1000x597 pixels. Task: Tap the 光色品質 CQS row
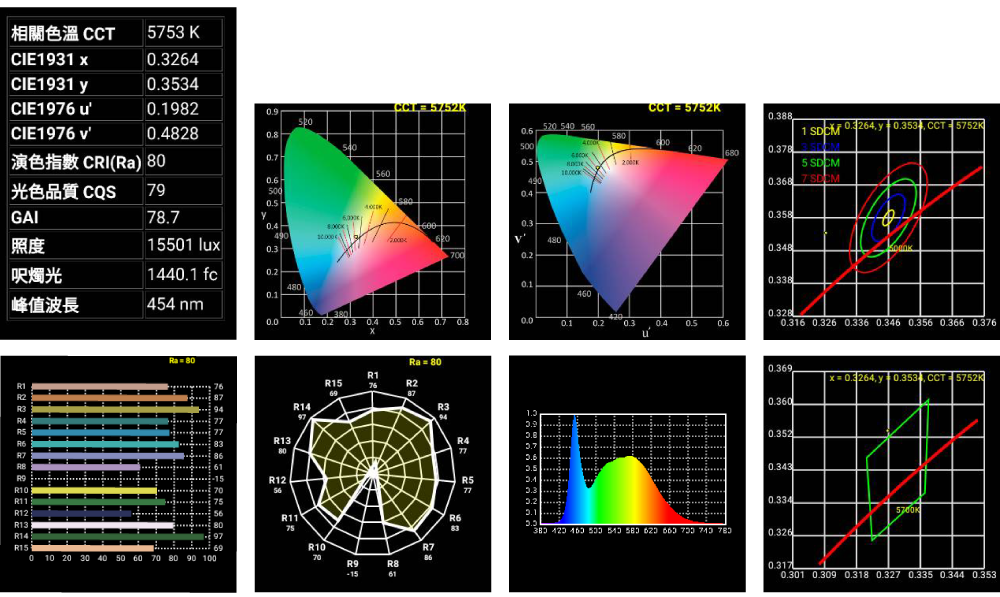[115, 191]
